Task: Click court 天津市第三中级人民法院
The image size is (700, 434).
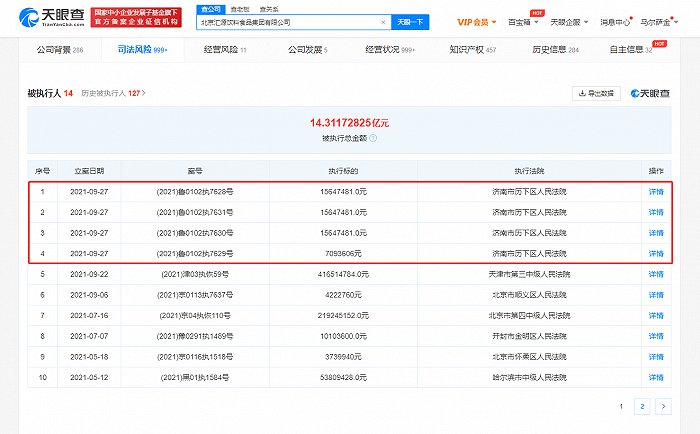Action: [529, 274]
